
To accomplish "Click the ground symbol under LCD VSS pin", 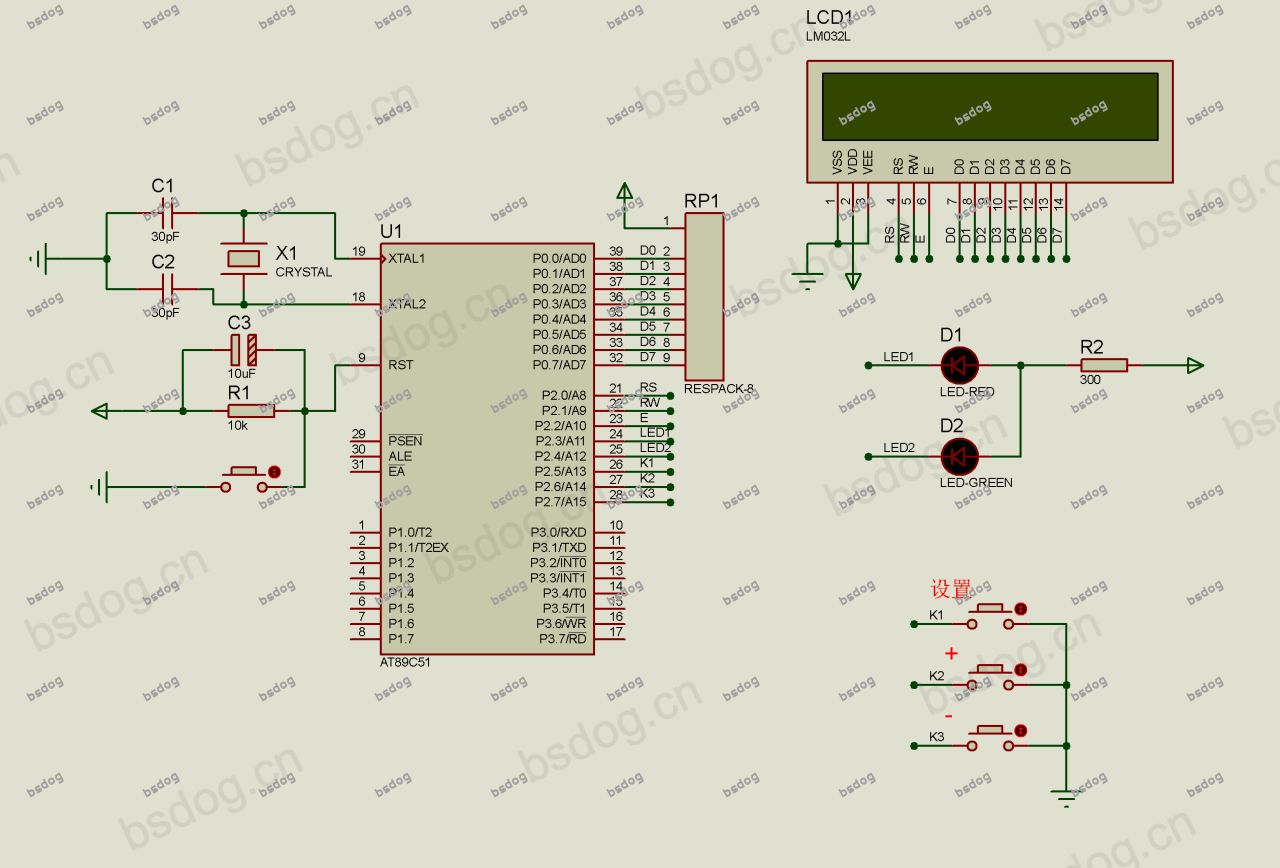I will pyautogui.click(x=808, y=281).
